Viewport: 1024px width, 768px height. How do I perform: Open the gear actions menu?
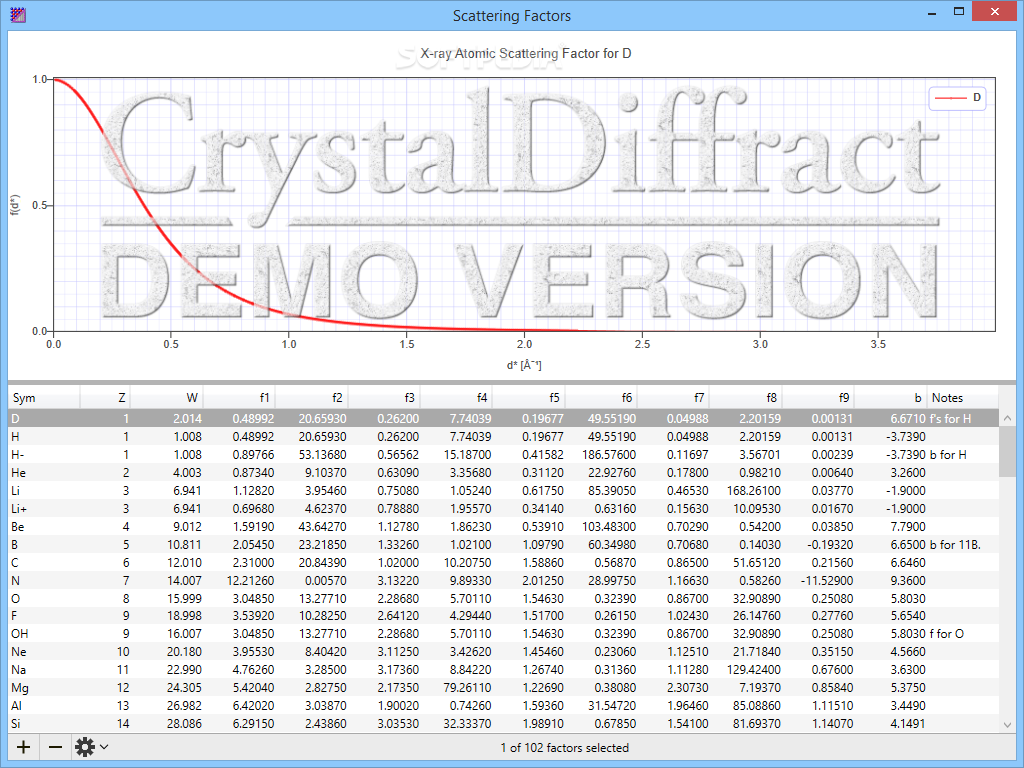[x=91, y=747]
